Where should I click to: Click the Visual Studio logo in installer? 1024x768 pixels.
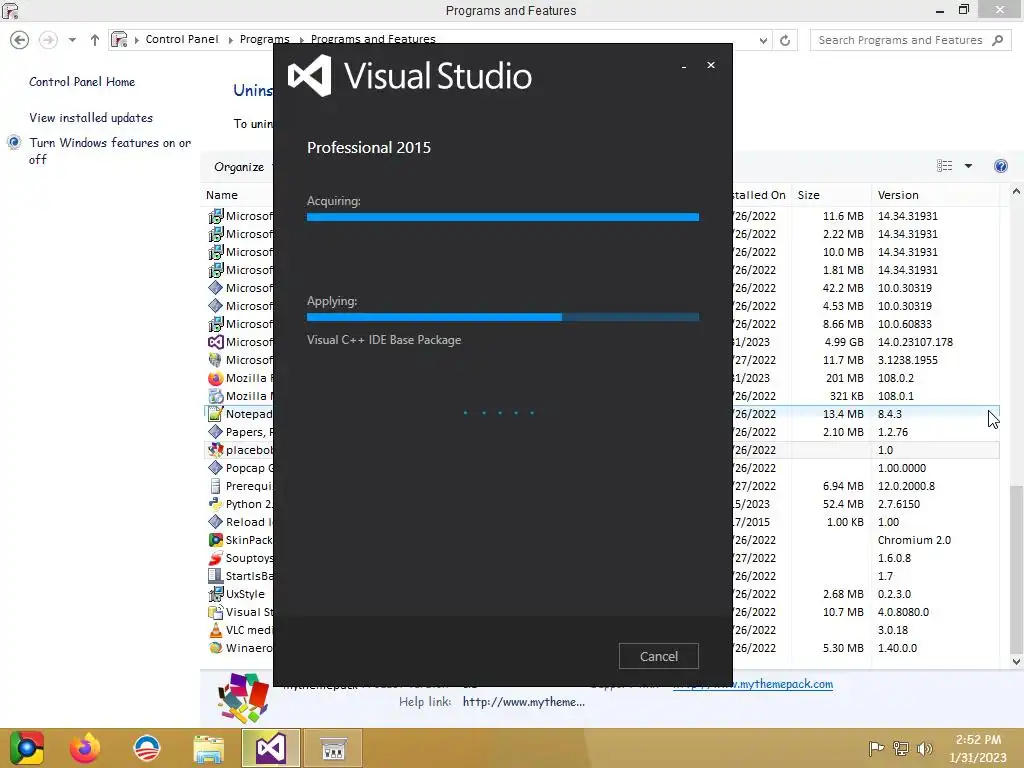310,76
